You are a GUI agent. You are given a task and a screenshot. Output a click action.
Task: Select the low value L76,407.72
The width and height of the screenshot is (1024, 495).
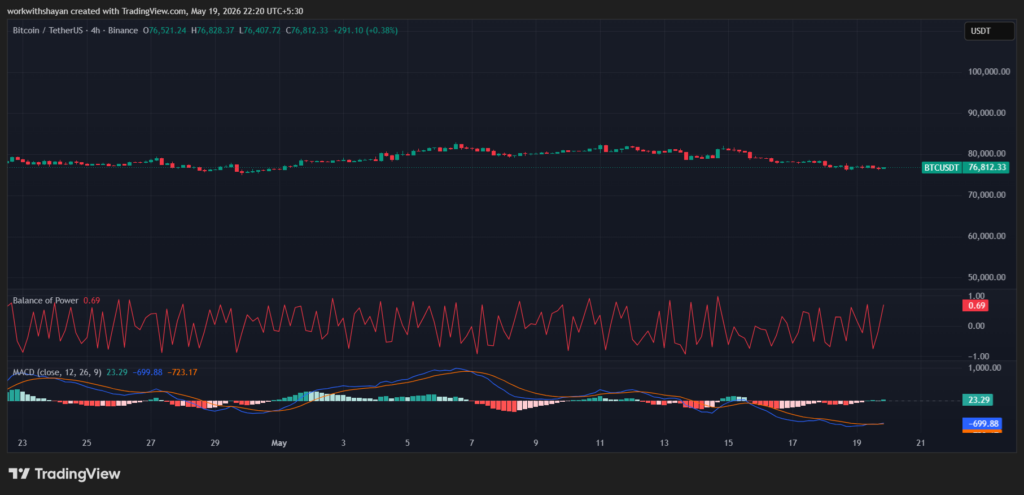click(260, 30)
